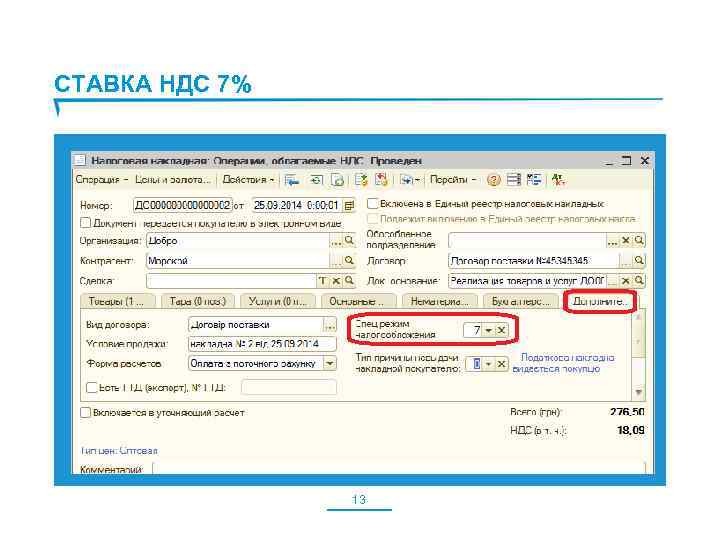Open Обособленное подразделение with magnifier icon
This screenshot has height=540, width=720.
[639, 240]
